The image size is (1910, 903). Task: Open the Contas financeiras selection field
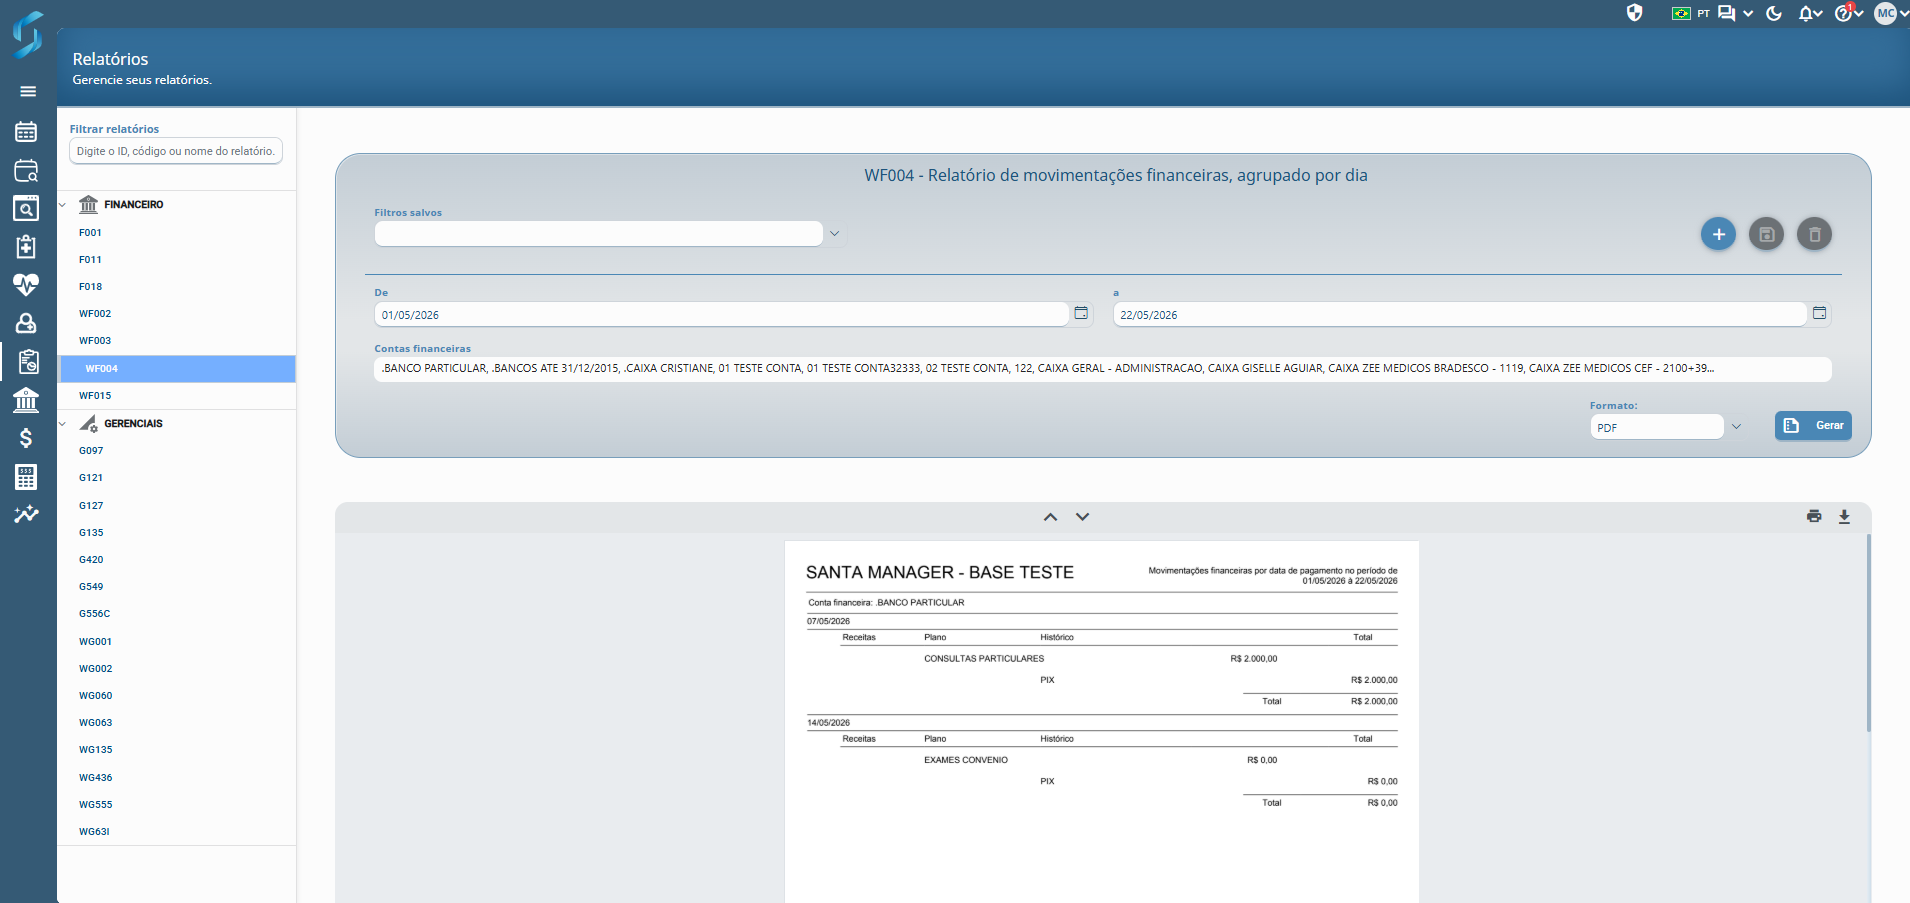pyautogui.click(x=1103, y=369)
